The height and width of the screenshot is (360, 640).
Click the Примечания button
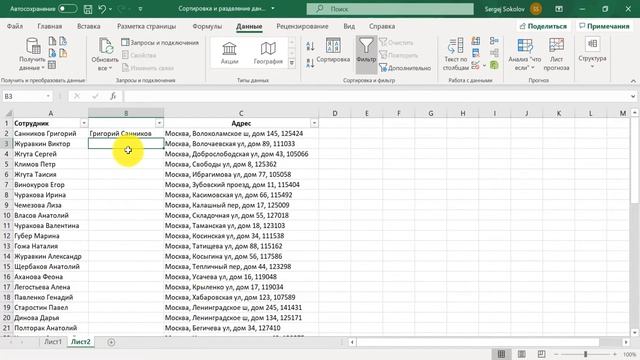click(x=604, y=26)
